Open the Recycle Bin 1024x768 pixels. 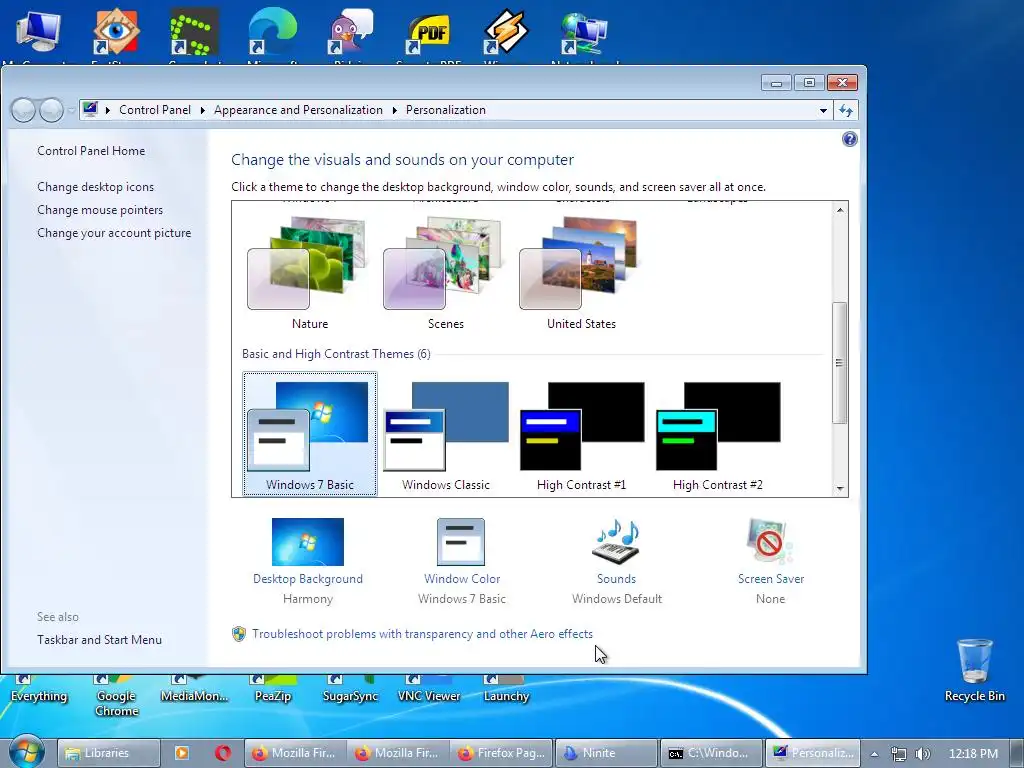(974, 670)
